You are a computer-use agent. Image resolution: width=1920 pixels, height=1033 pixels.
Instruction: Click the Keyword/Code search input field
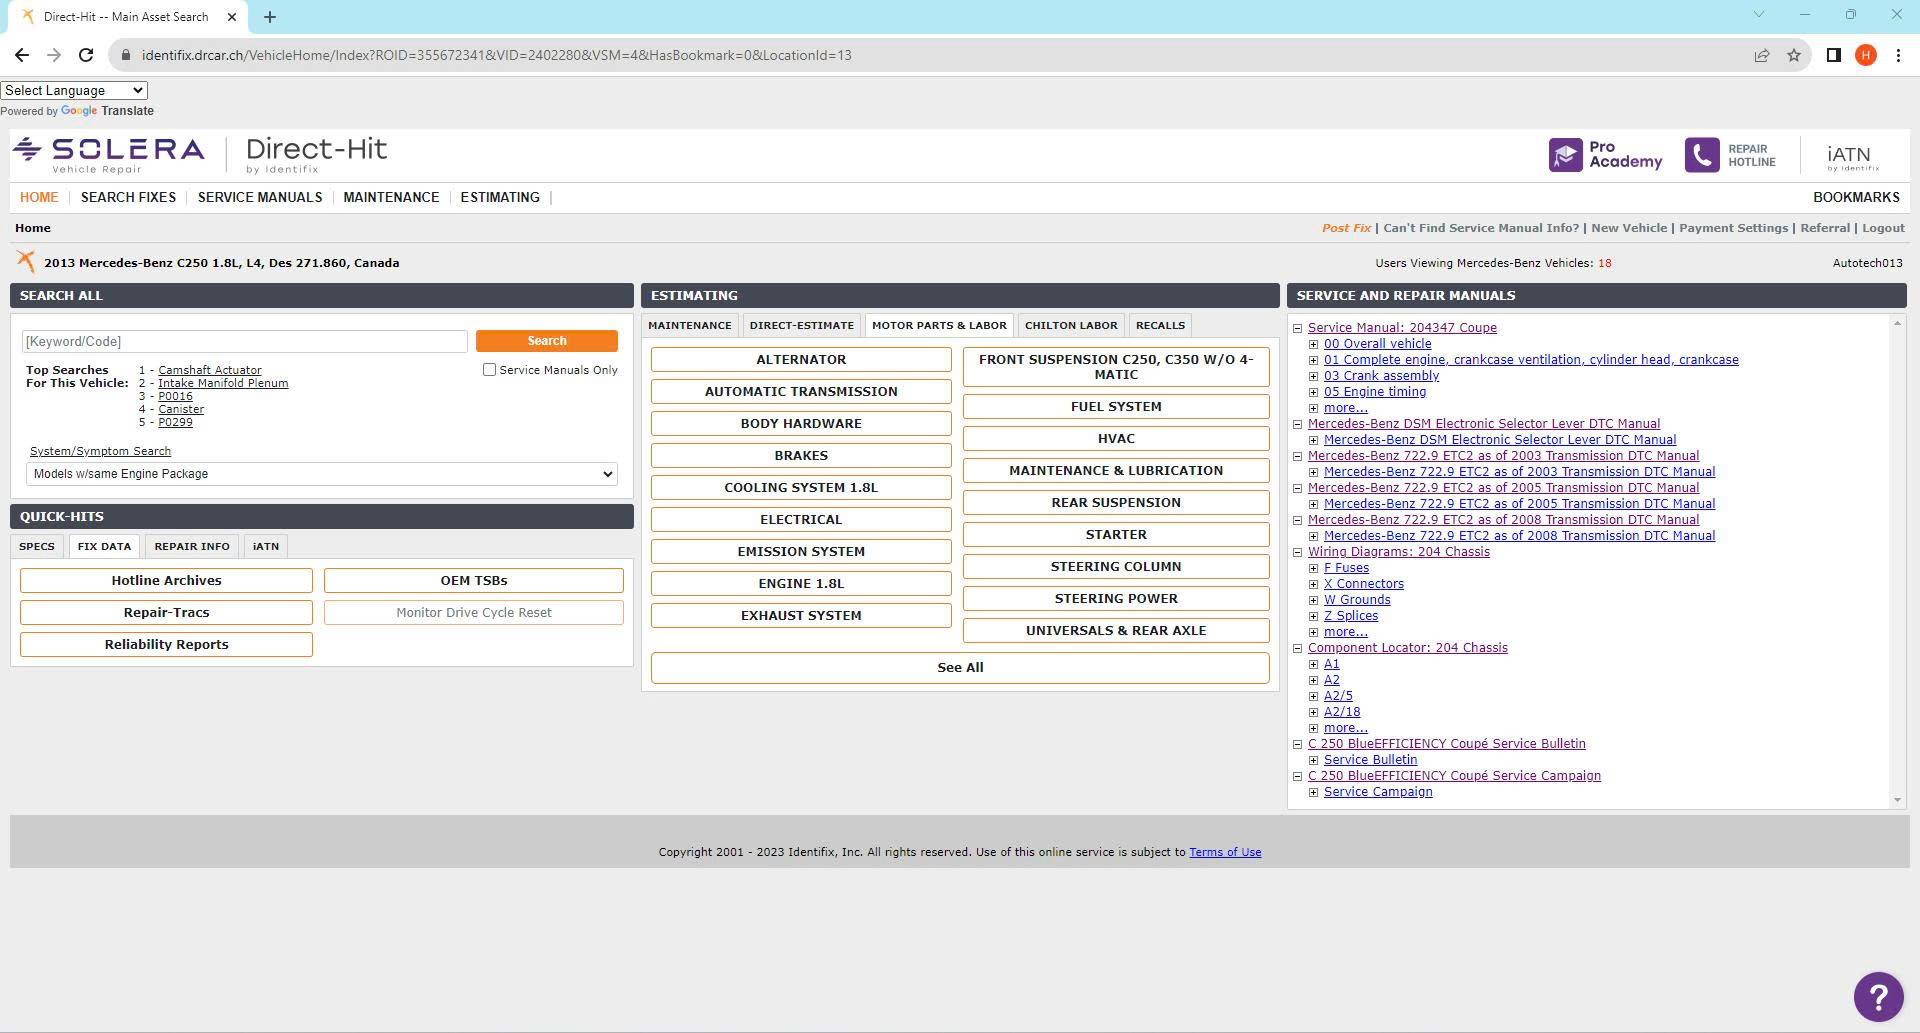click(244, 342)
